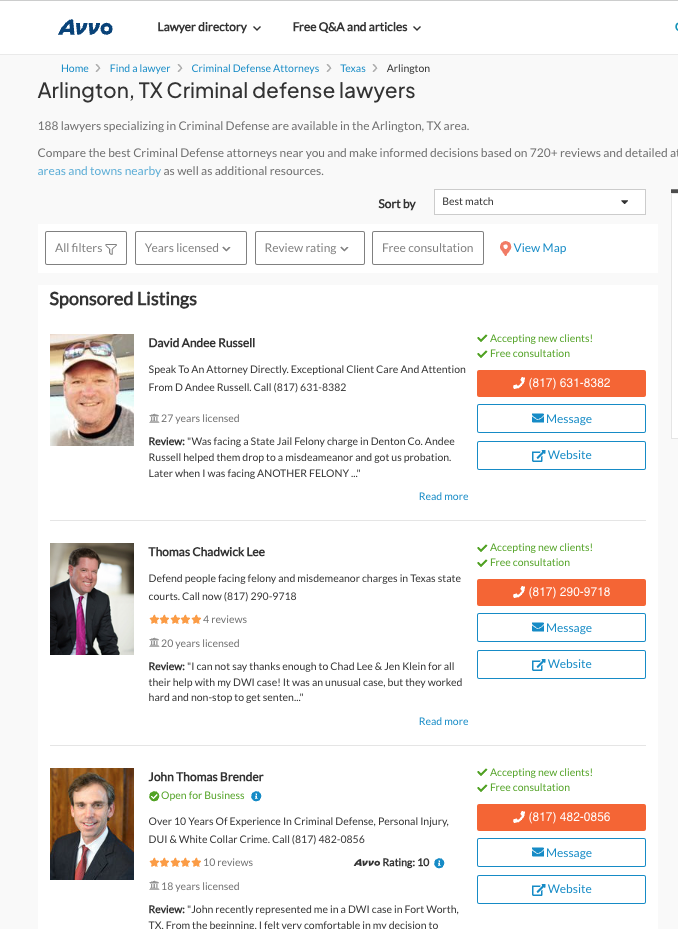This screenshot has width=678, height=929.
Task: Click the funnel icon in All filters
Action: [111, 249]
